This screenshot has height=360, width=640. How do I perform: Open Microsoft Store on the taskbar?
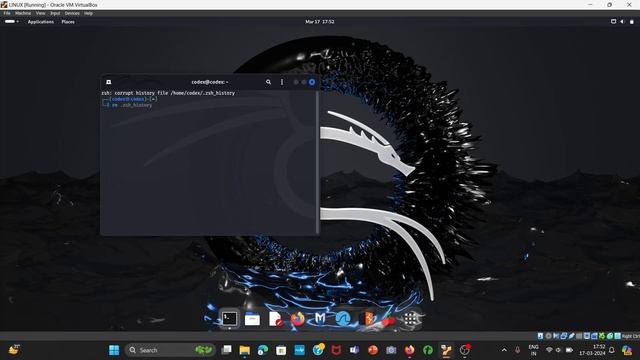coord(281,350)
